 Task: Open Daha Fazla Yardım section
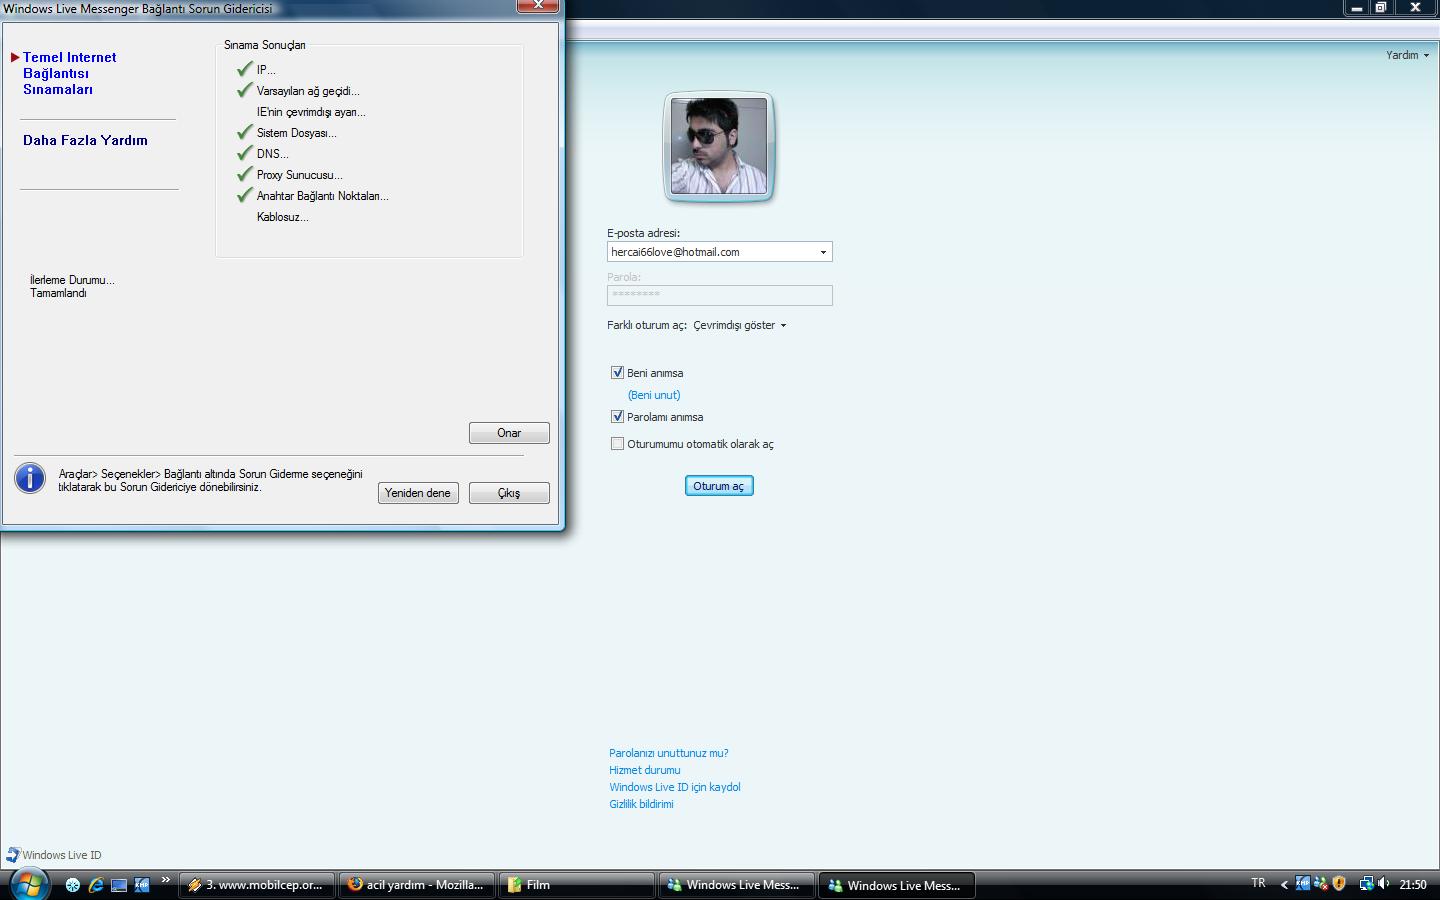point(85,140)
